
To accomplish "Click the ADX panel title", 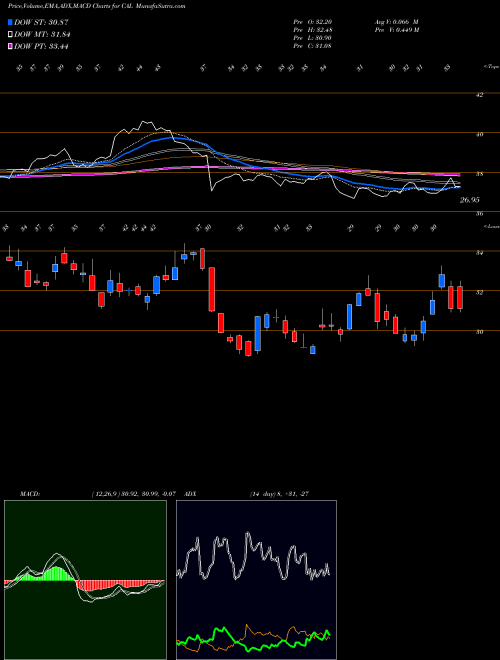I will click(x=190, y=494).
